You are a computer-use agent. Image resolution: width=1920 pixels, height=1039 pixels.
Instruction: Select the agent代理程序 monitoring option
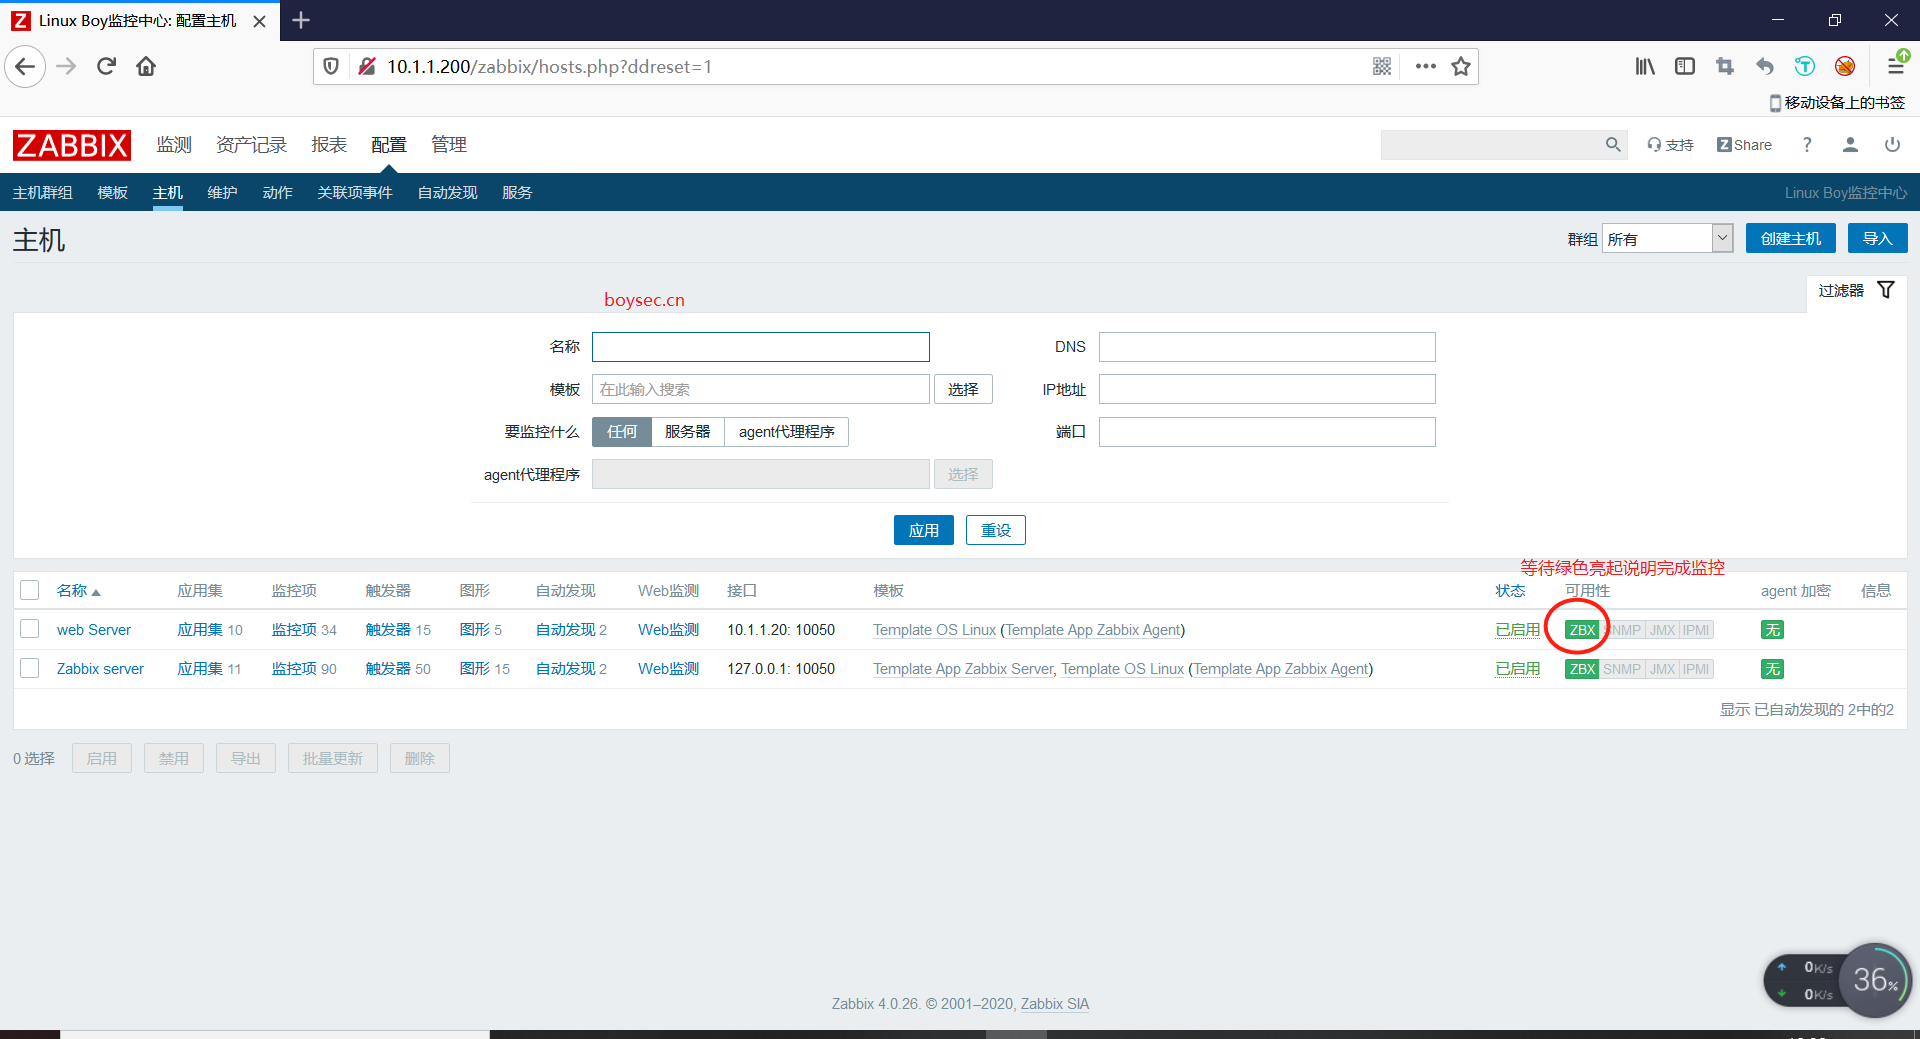(x=786, y=432)
